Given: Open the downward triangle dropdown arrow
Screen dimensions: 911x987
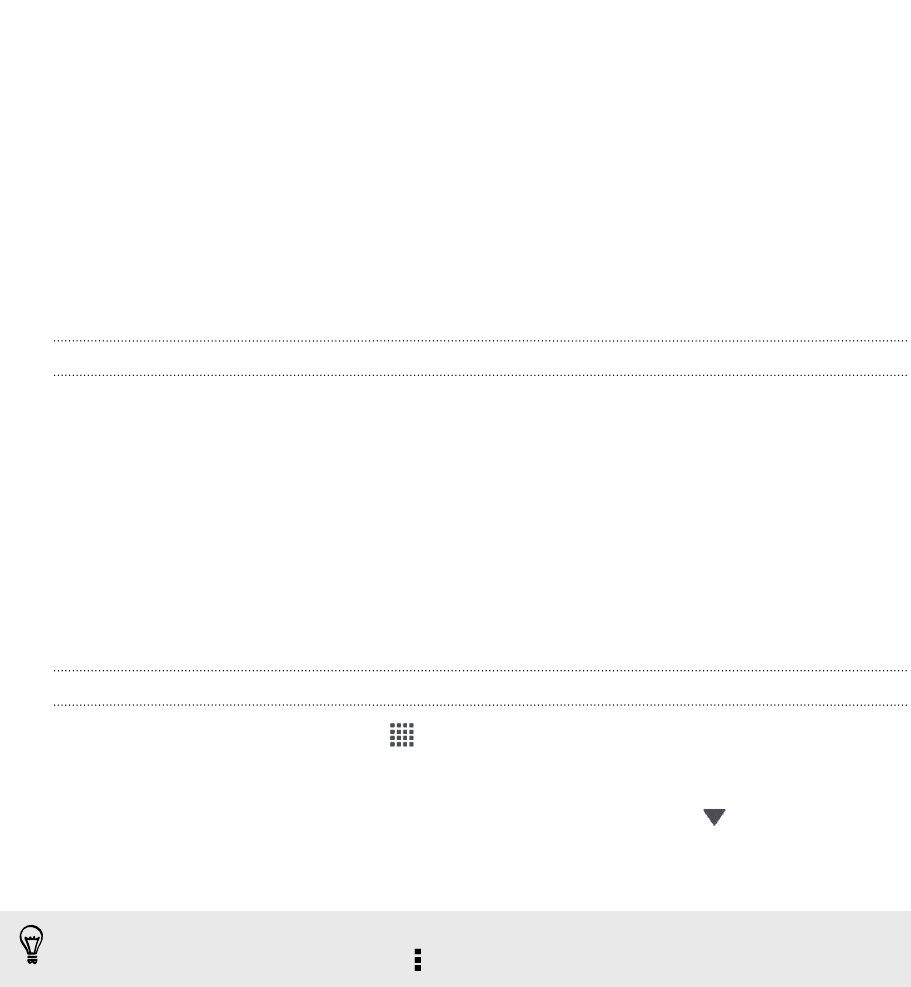Looking at the screenshot, I should 715,817.
